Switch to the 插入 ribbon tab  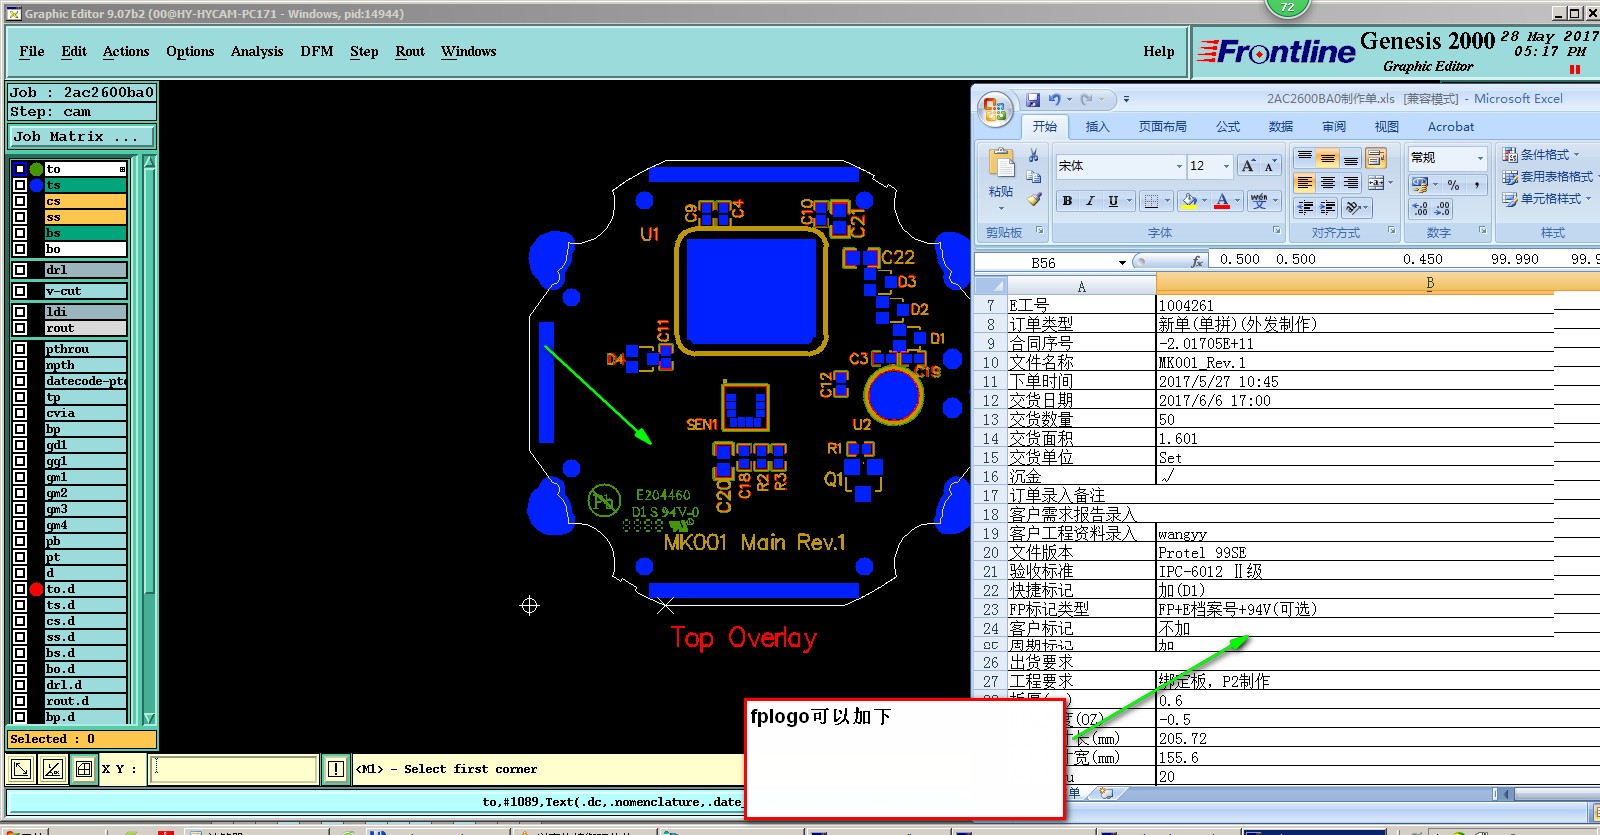coord(1097,127)
